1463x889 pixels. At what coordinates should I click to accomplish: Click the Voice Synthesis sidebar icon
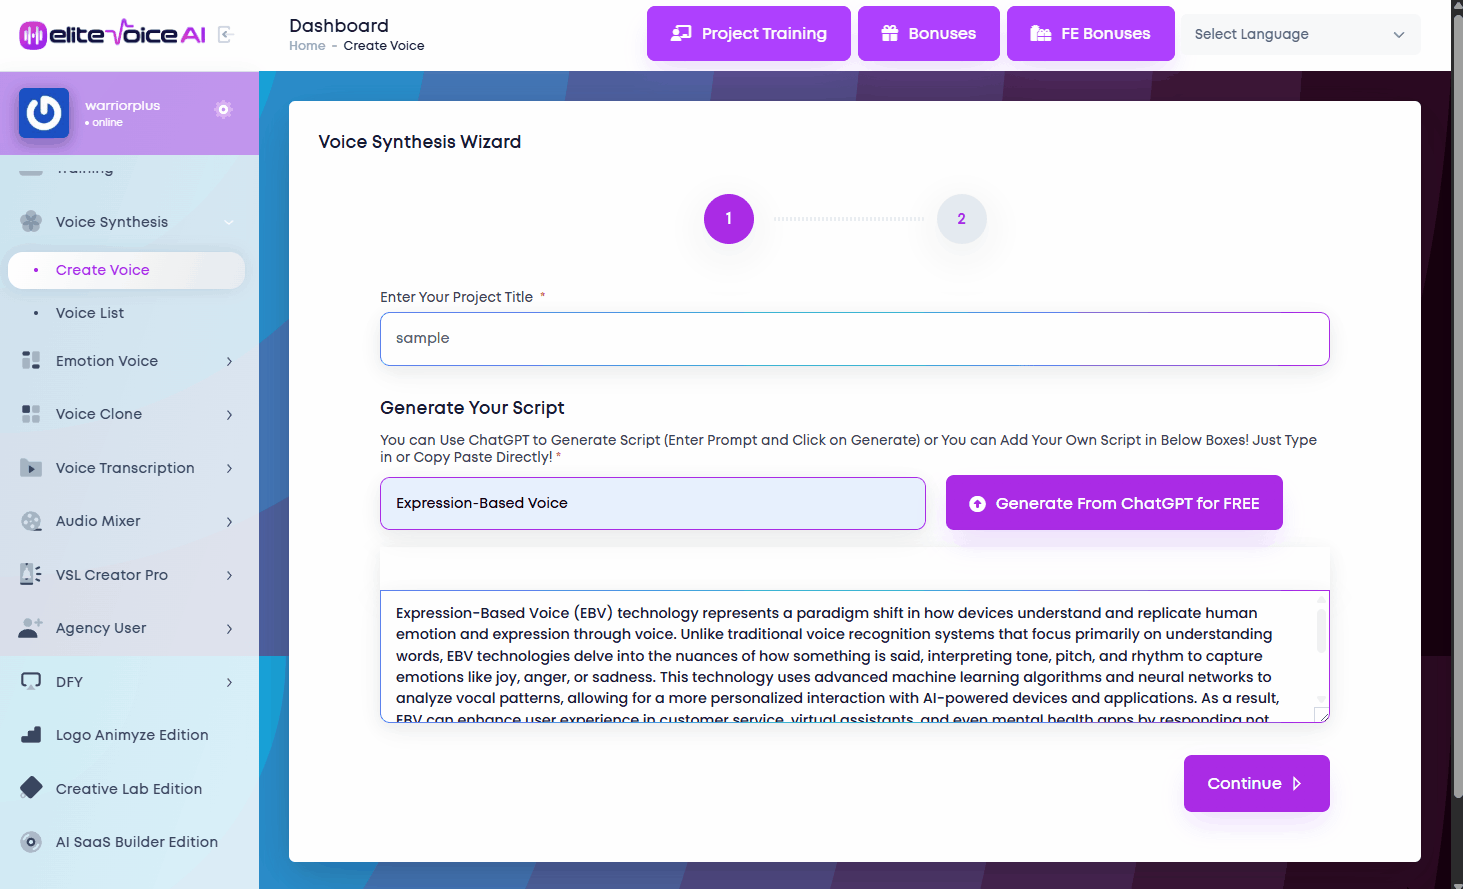tap(31, 221)
